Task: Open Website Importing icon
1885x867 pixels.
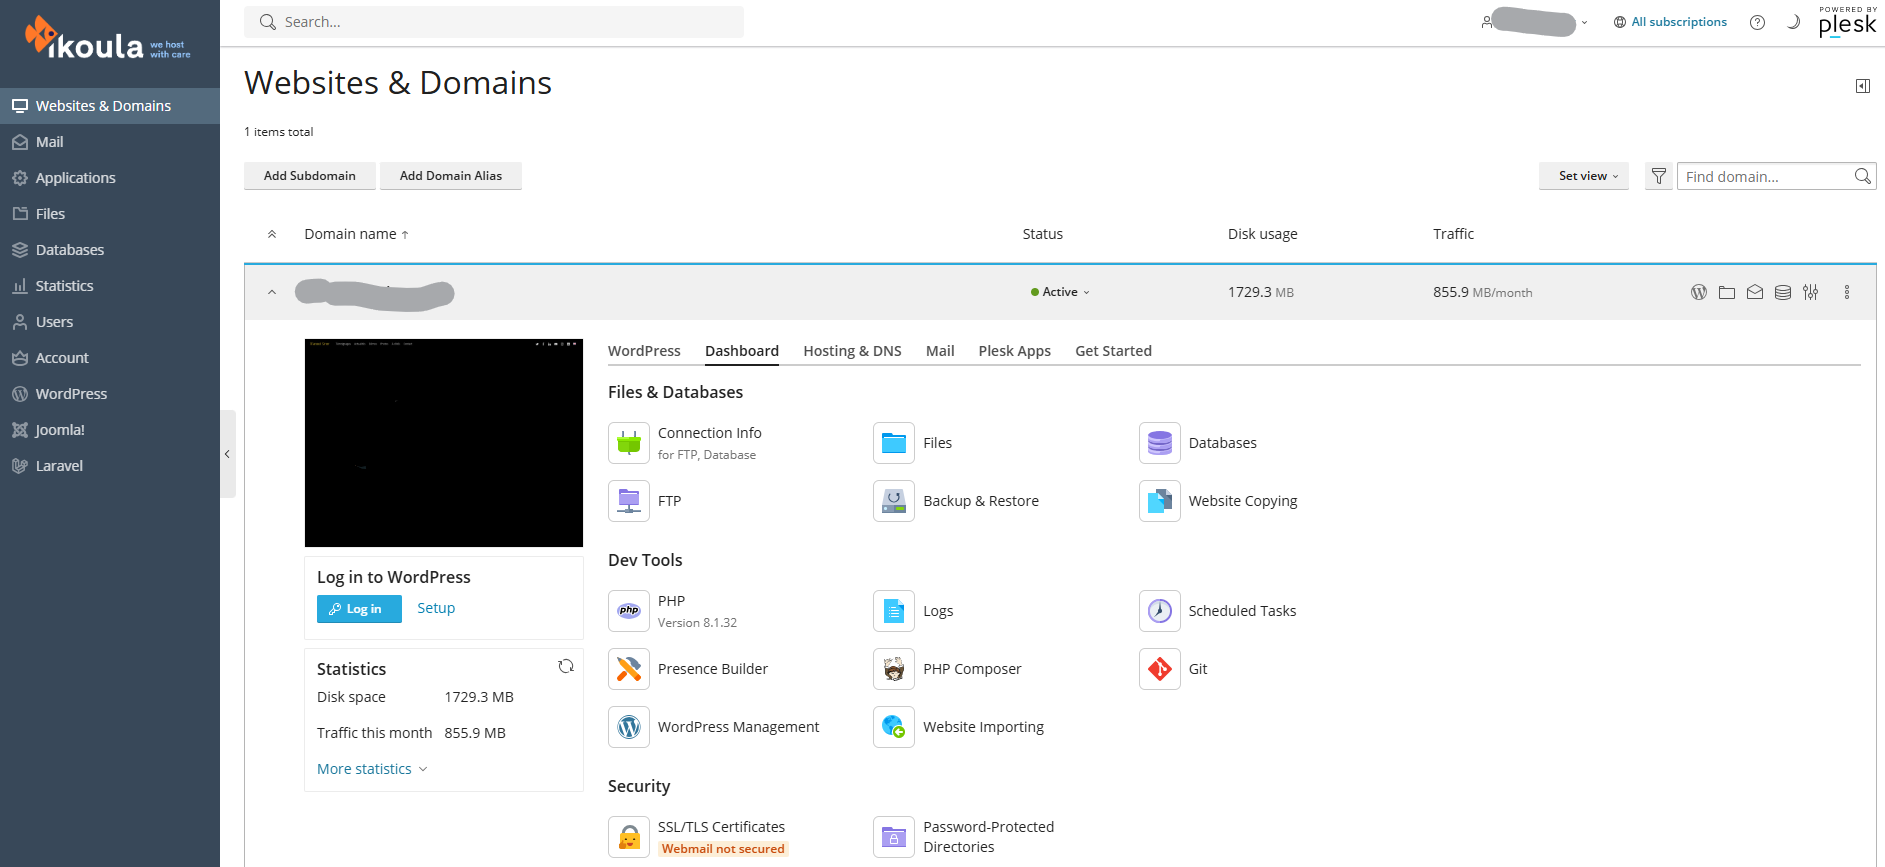Action: point(894,727)
